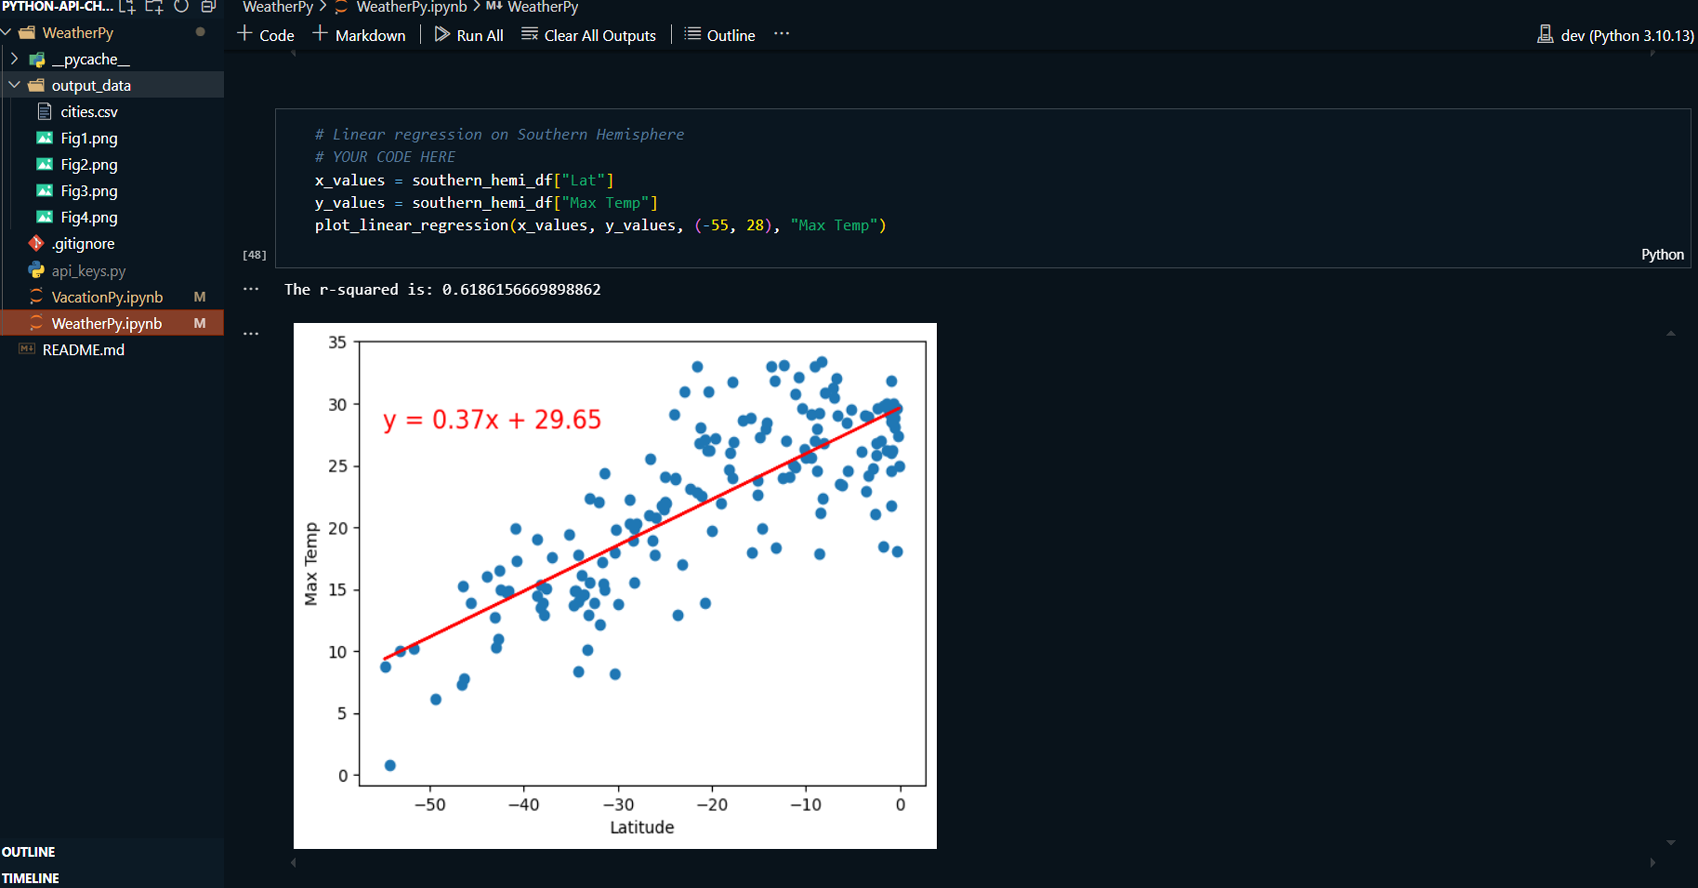Open Fig3.png in the explorer
The height and width of the screenshot is (888, 1698).
pyautogui.click(x=89, y=191)
